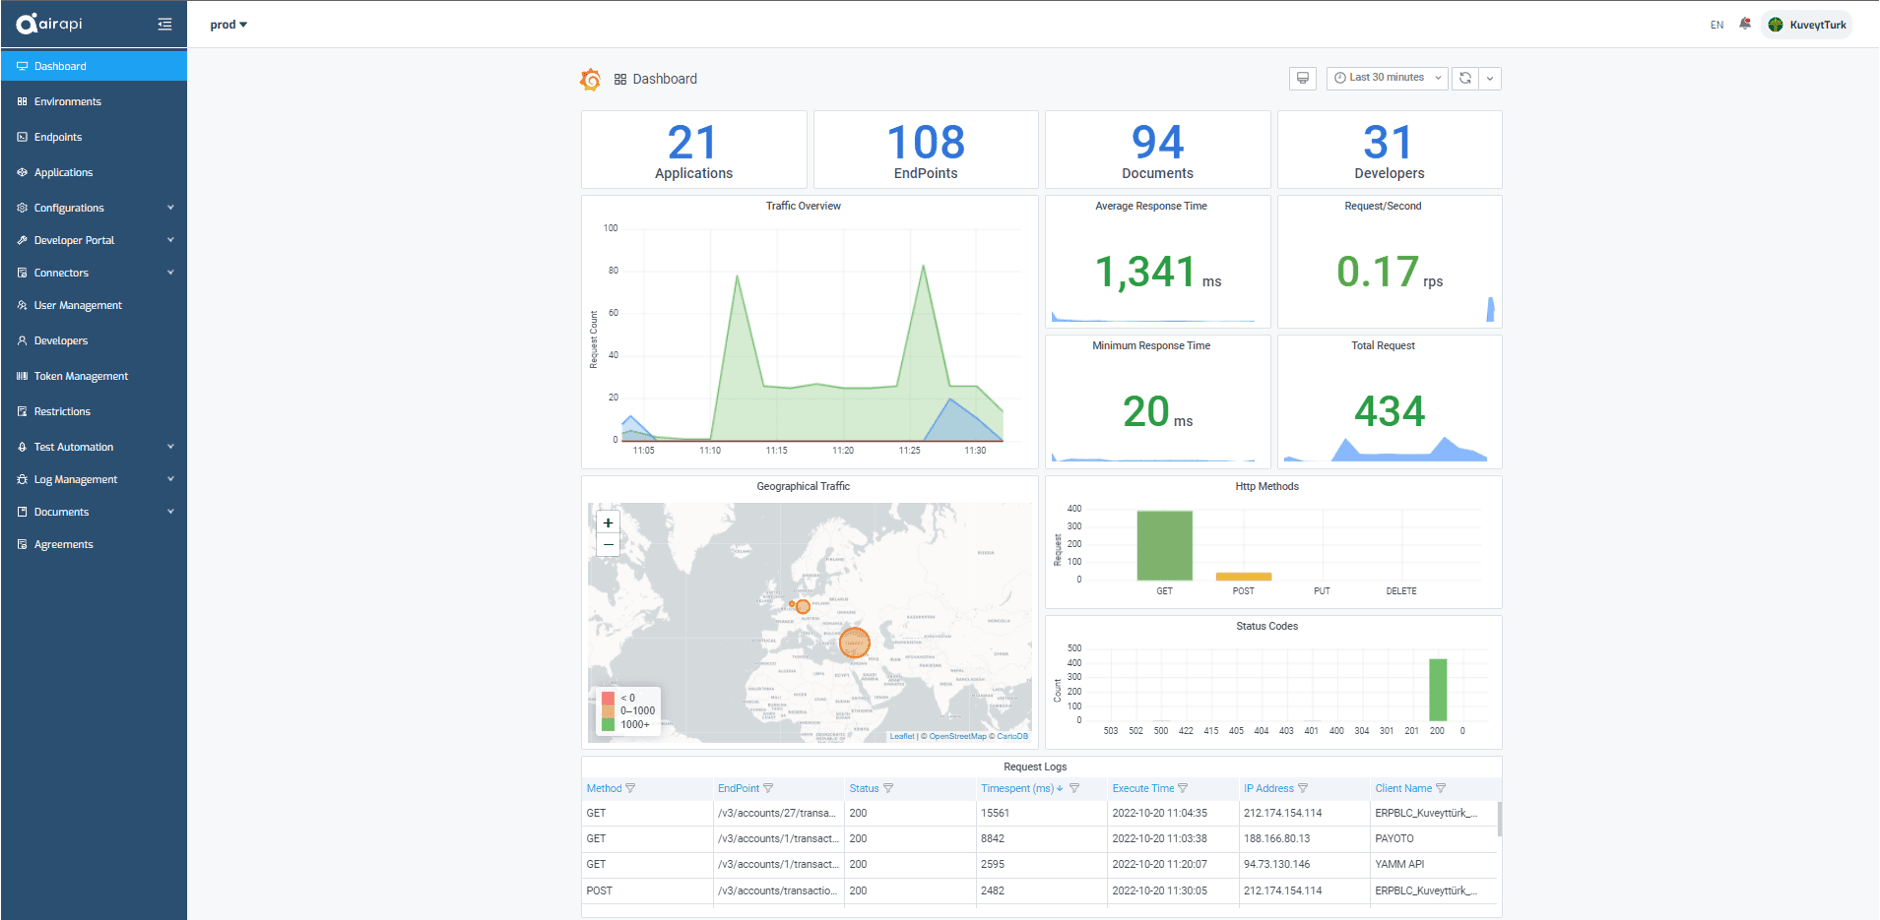
Task: Open notifications bell icon
Action: 1745,24
